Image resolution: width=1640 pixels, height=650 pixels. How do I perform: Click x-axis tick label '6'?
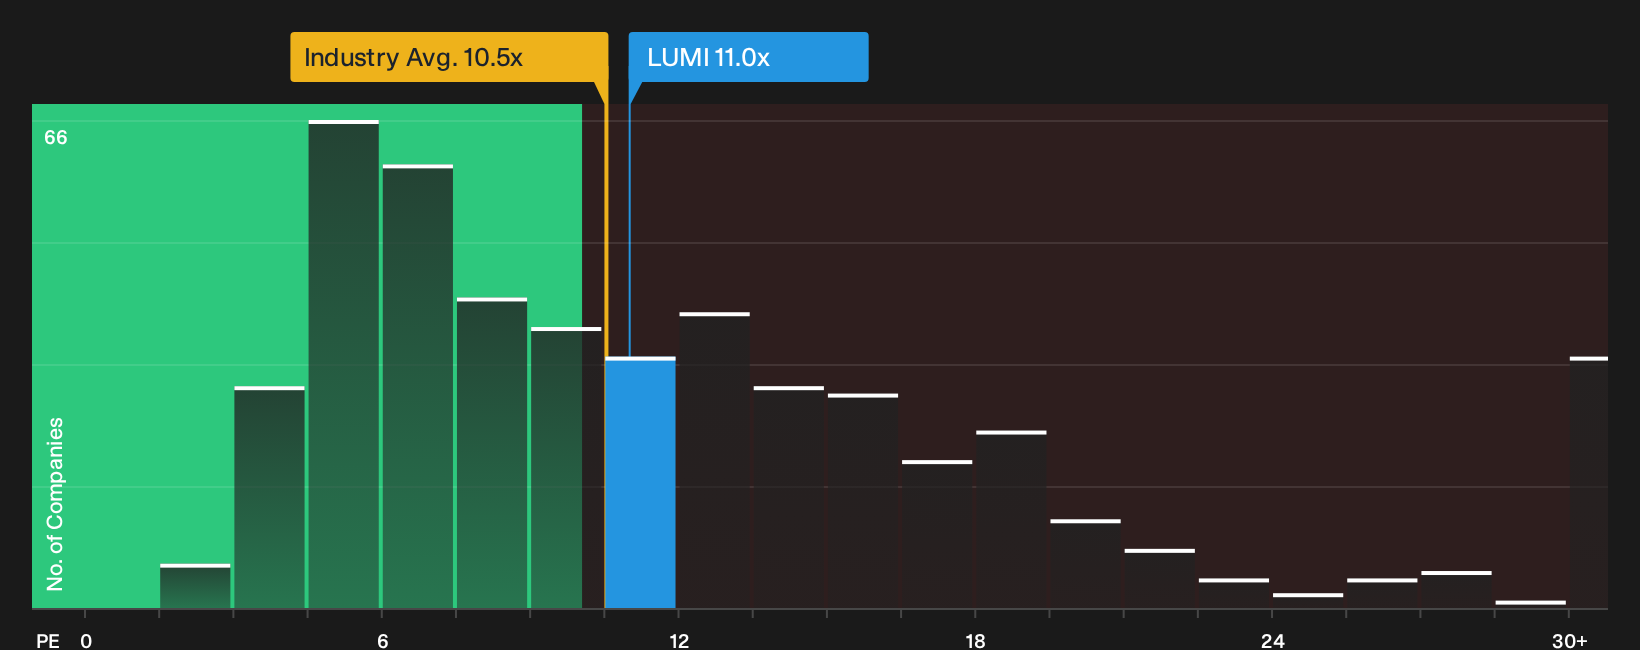tap(383, 641)
